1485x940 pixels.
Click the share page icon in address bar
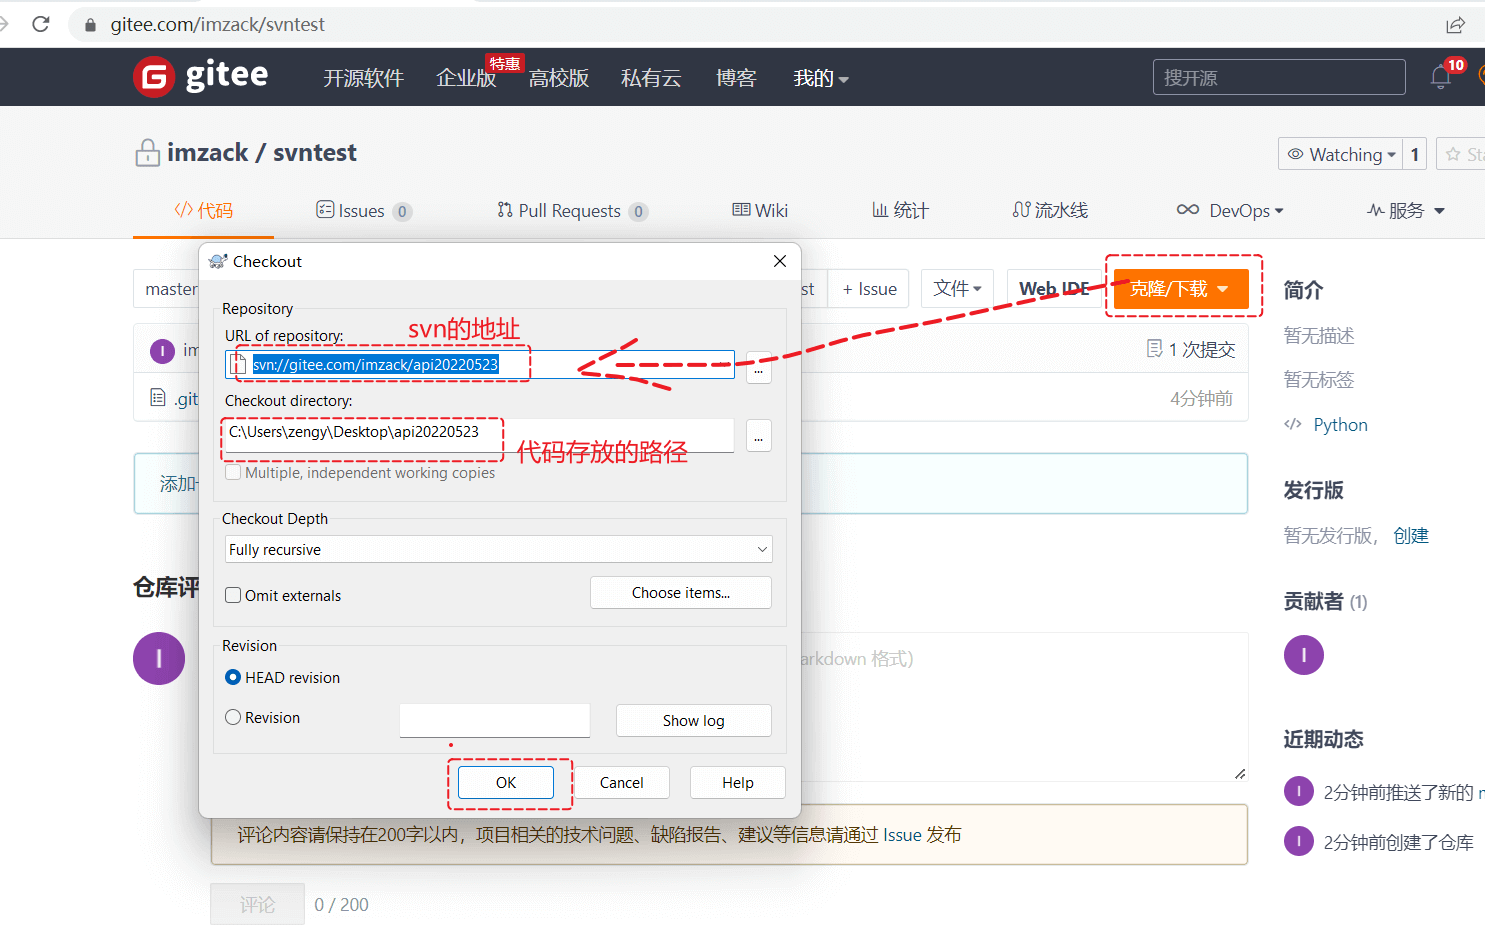coord(1455,24)
